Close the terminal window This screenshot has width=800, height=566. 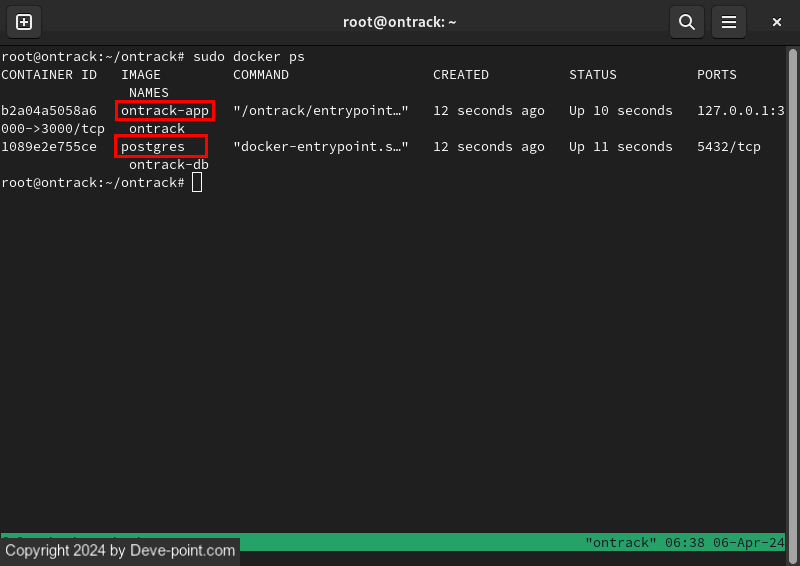coord(777,22)
